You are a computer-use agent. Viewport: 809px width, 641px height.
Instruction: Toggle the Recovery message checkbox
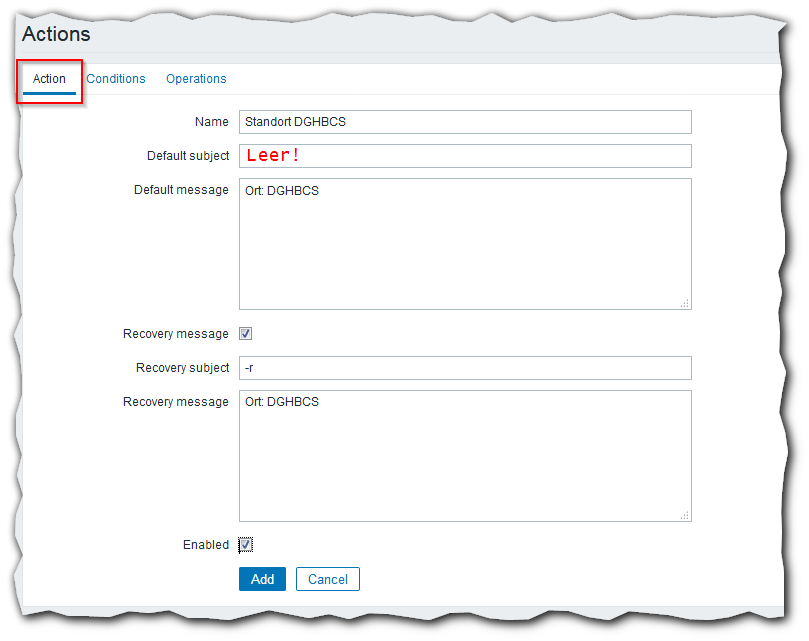[246, 334]
